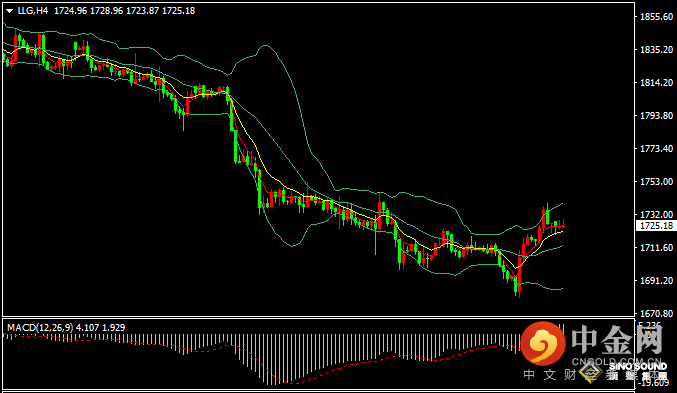The height and width of the screenshot is (393, 677).
Task: Click the -19.609 MACD scale label
Action: (655, 383)
